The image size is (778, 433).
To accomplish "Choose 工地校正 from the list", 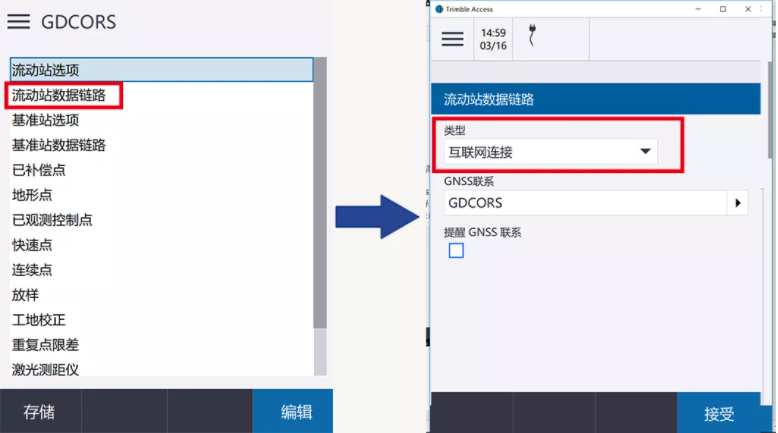I will click(x=40, y=320).
